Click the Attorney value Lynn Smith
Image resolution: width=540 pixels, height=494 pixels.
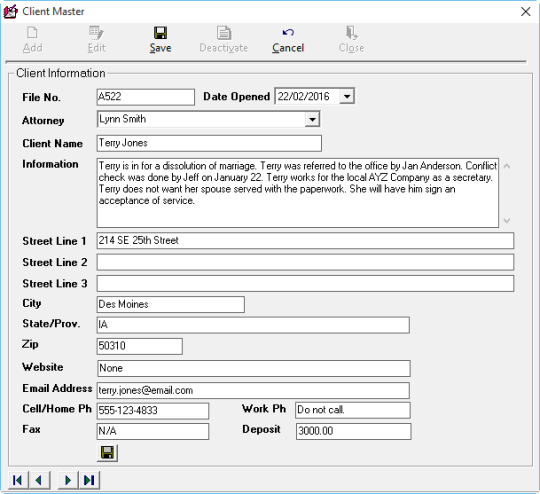[x=123, y=119]
